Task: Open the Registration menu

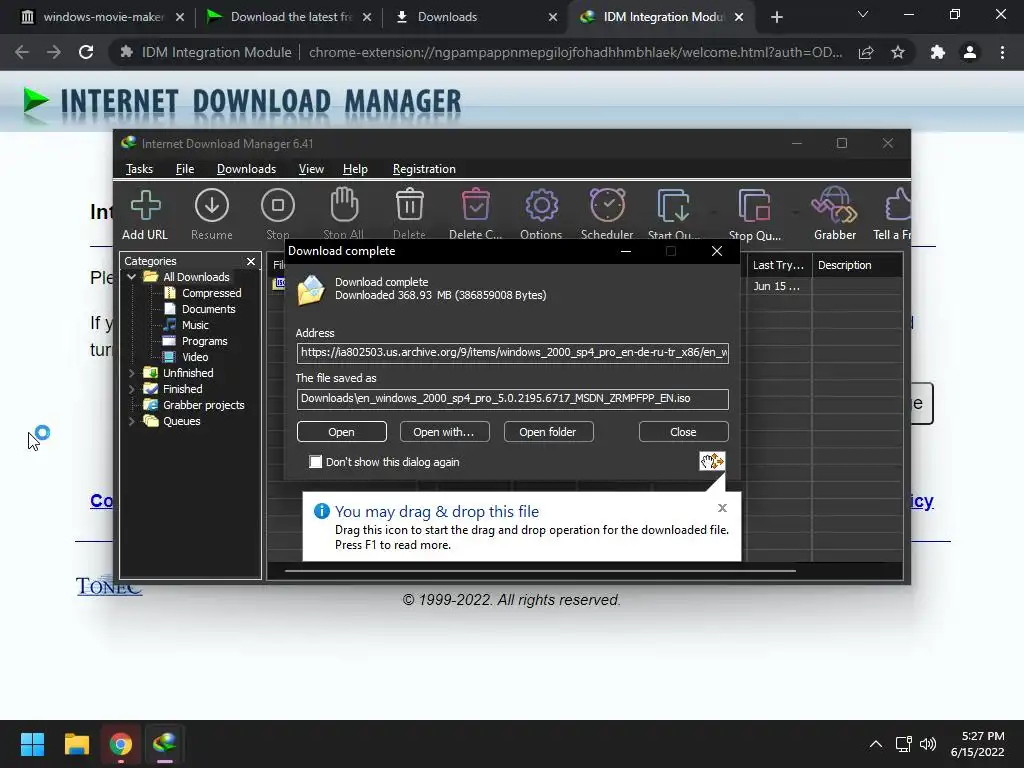Action: (424, 169)
